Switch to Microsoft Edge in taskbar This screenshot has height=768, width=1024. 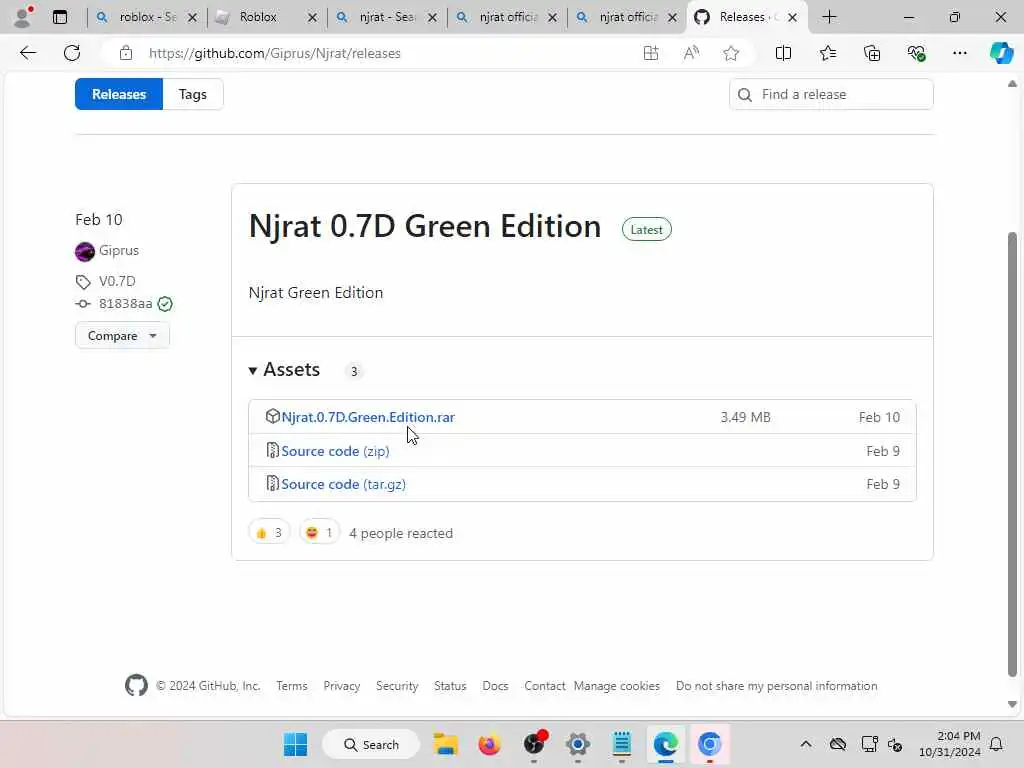[x=665, y=744]
